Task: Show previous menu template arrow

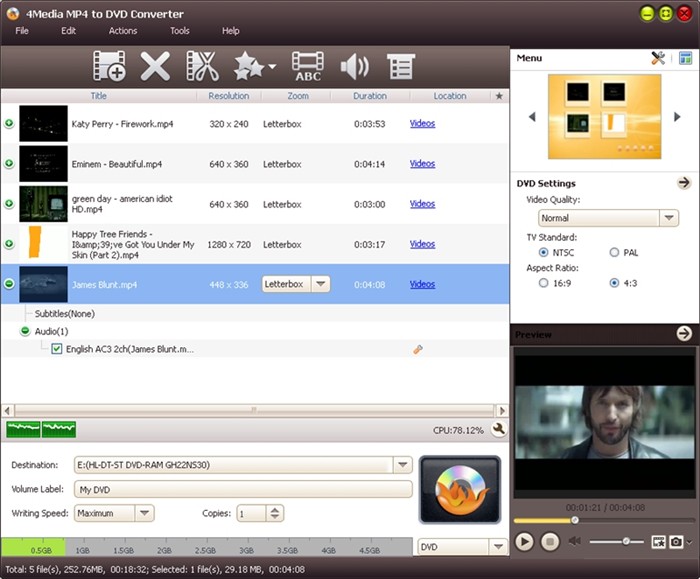Action: [x=532, y=117]
